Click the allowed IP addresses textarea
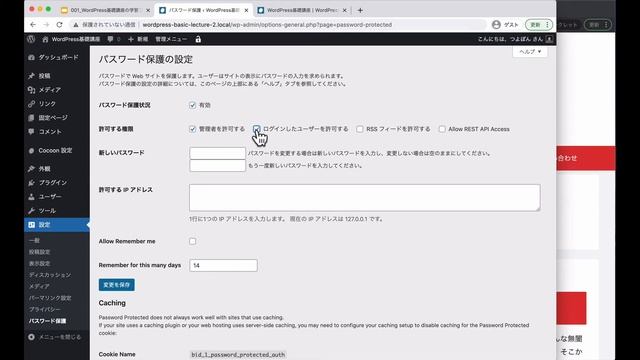The image size is (640, 360). coord(364,198)
